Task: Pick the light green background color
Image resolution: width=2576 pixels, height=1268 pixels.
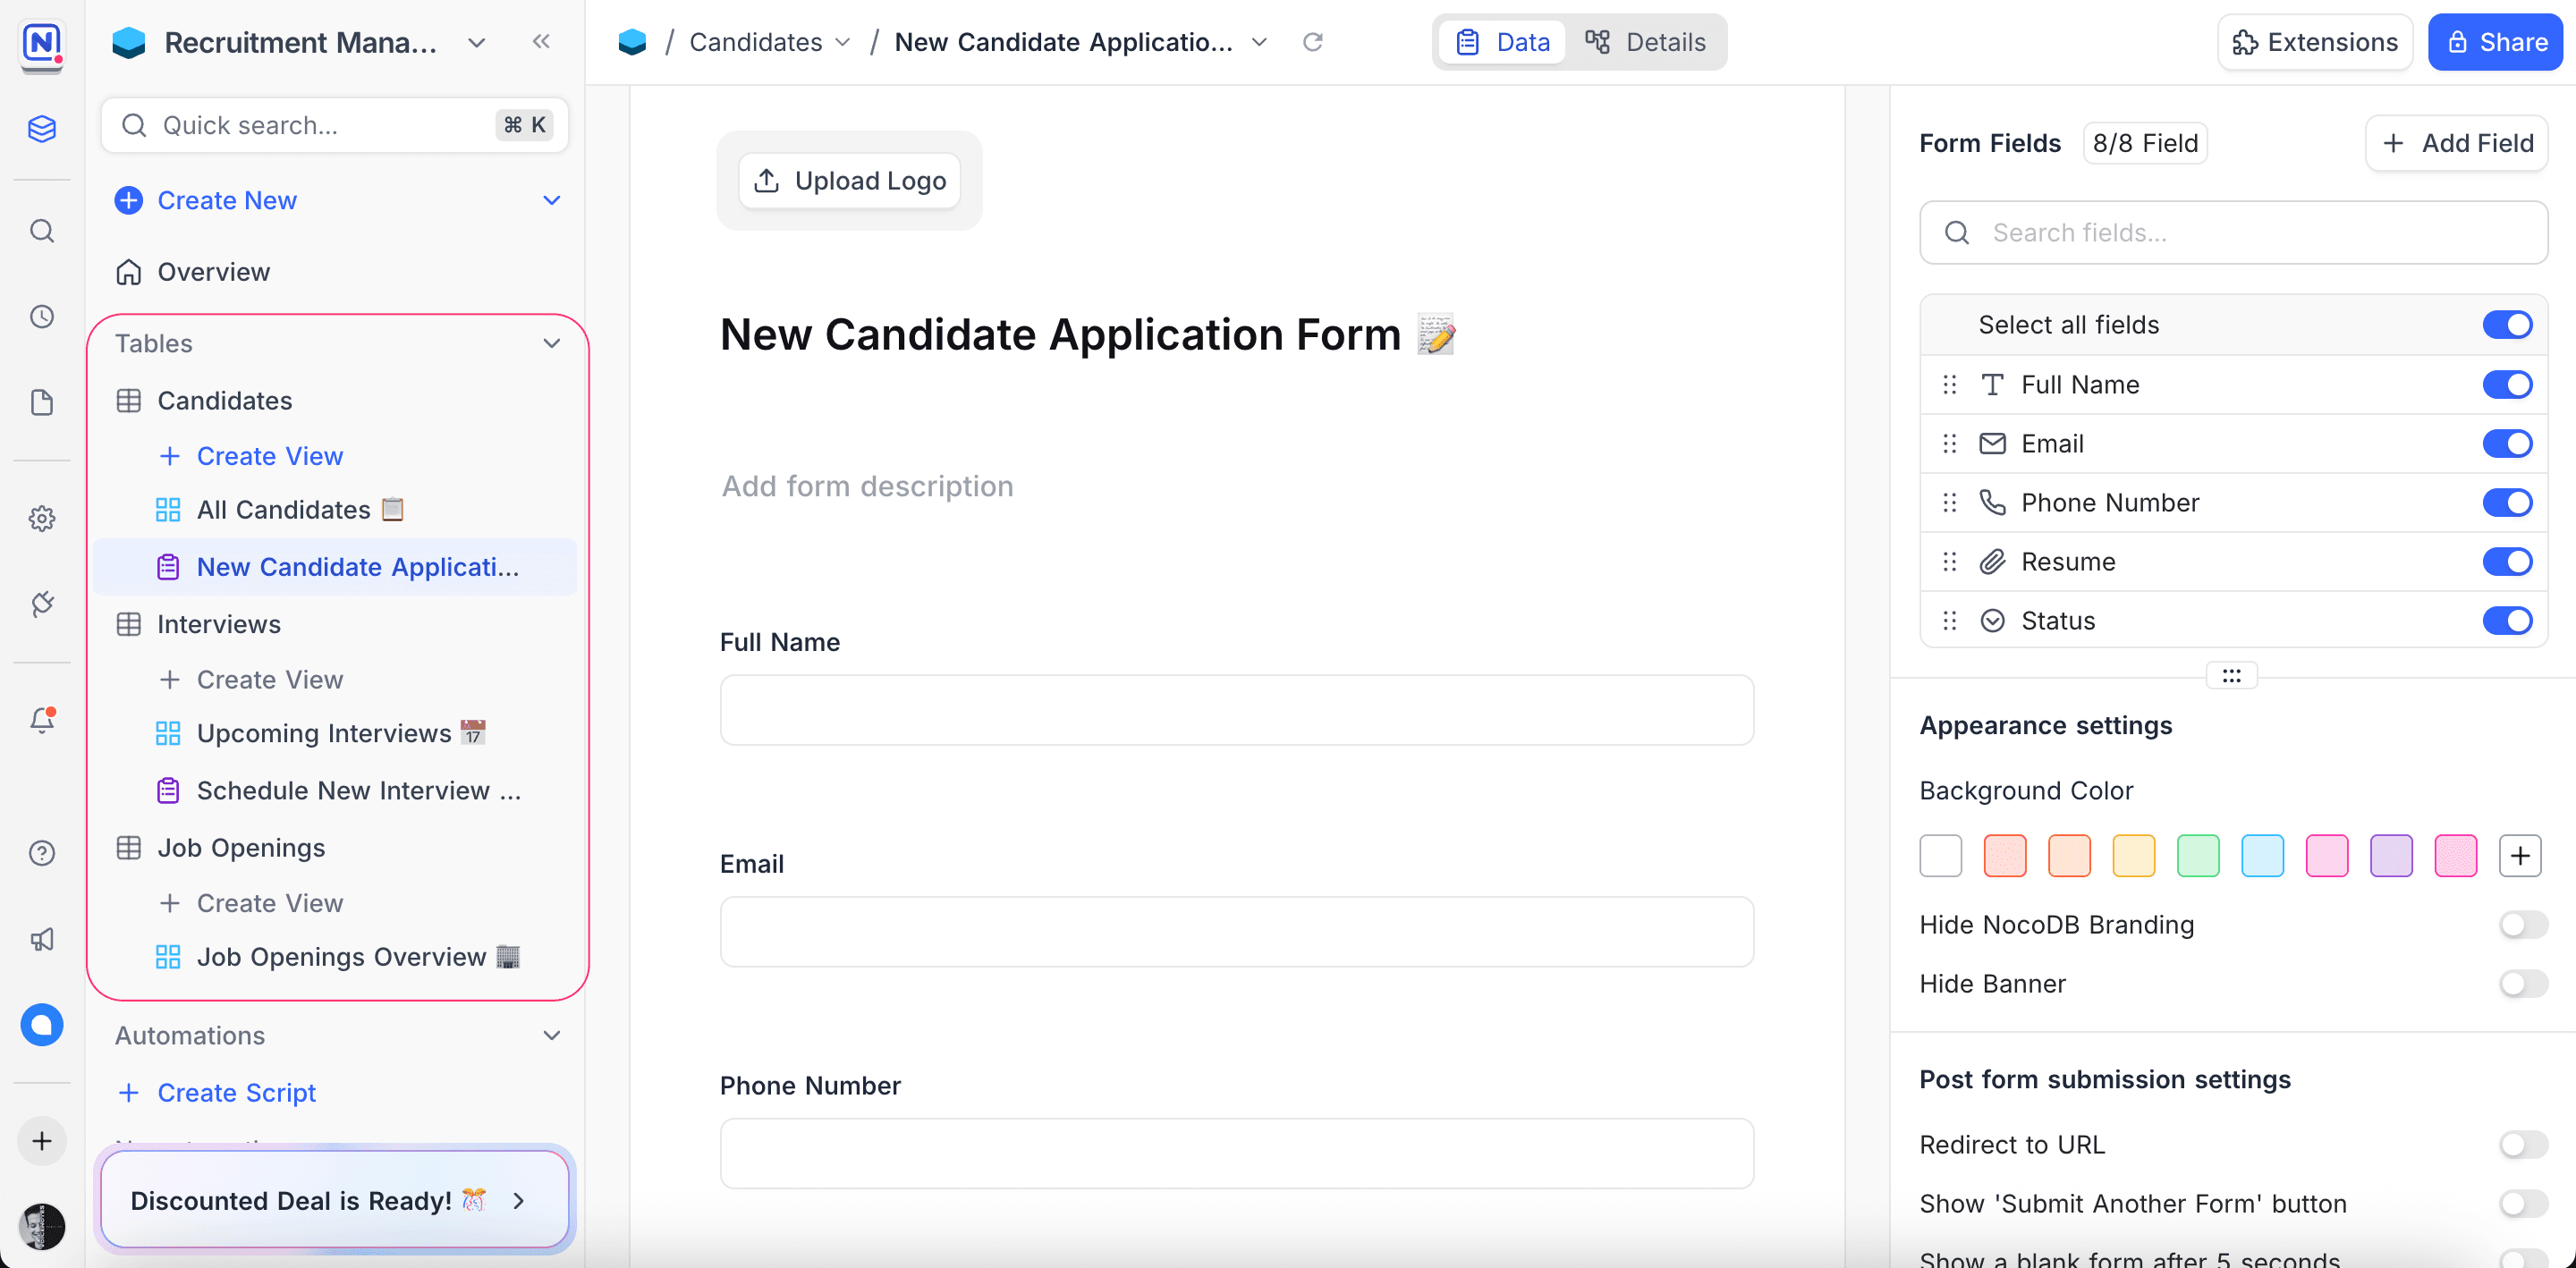Action: pyautogui.click(x=2197, y=856)
